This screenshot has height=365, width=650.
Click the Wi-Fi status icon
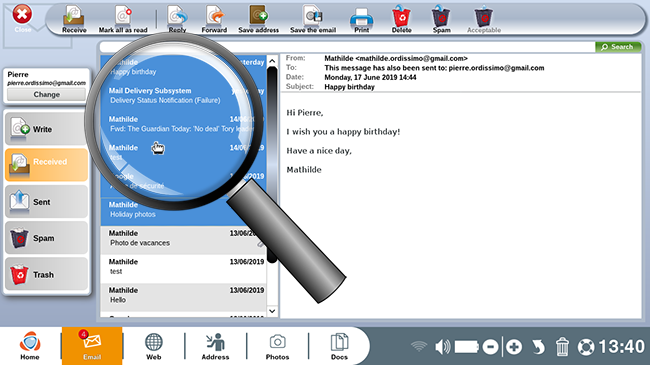coord(419,346)
